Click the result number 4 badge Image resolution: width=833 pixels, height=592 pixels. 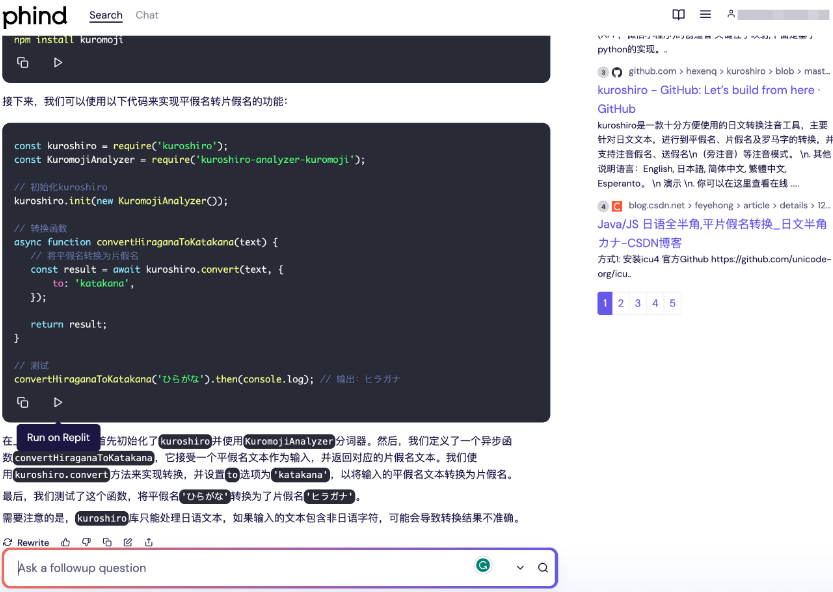tap(603, 206)
